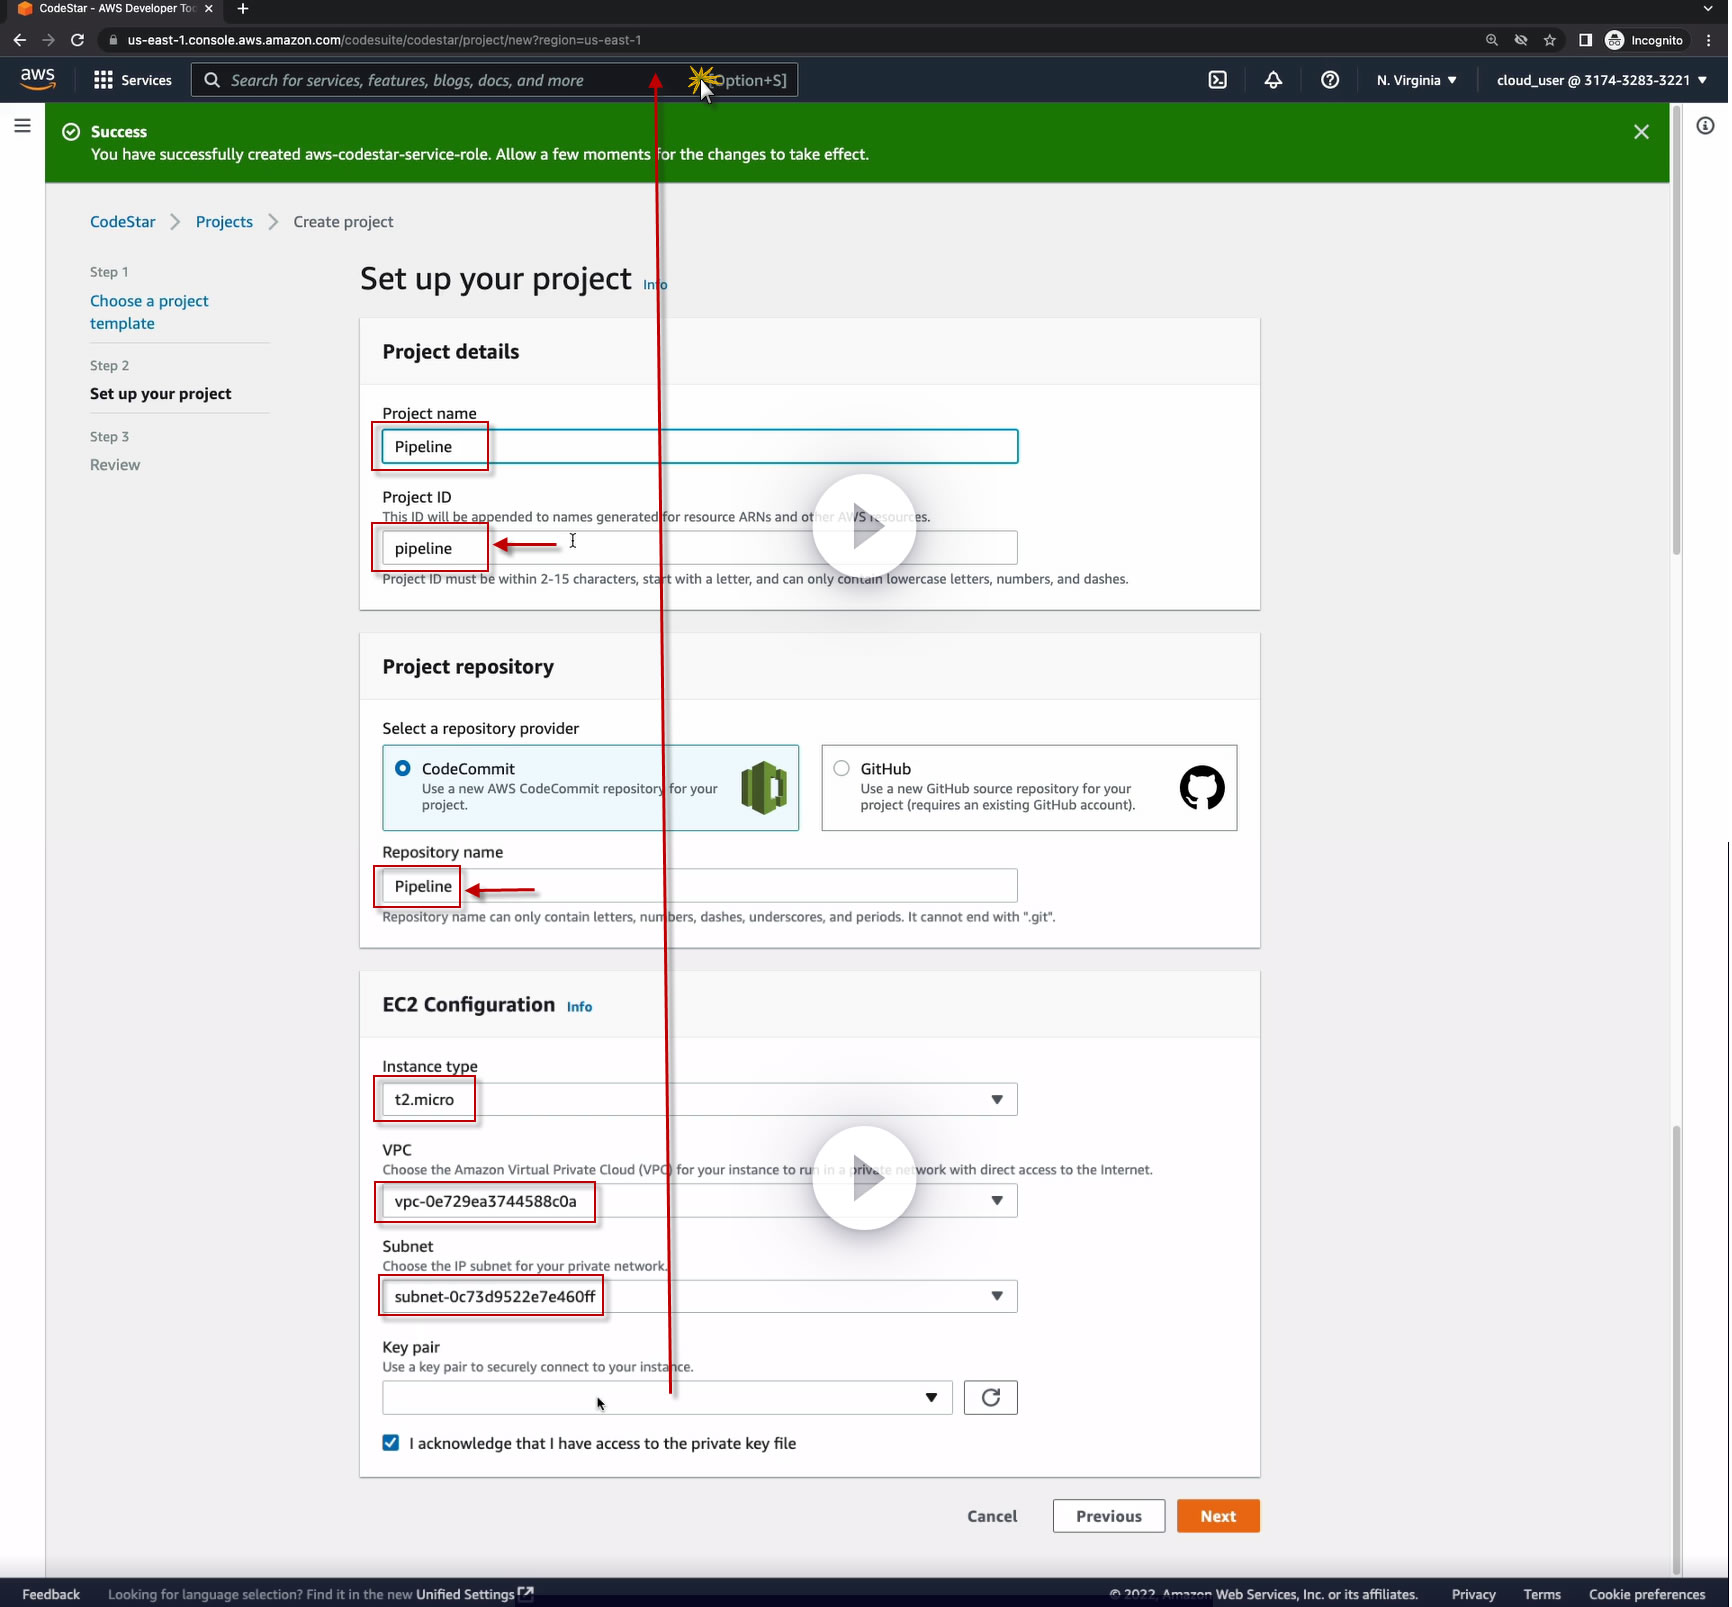Viewport: 1732px width, 1607px height.
Task: Open the N. Virginia region selector
Action: coord(1416,80)
